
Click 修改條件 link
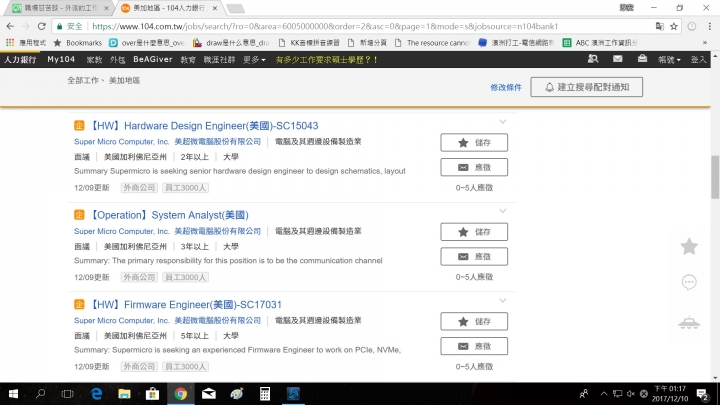506,87
